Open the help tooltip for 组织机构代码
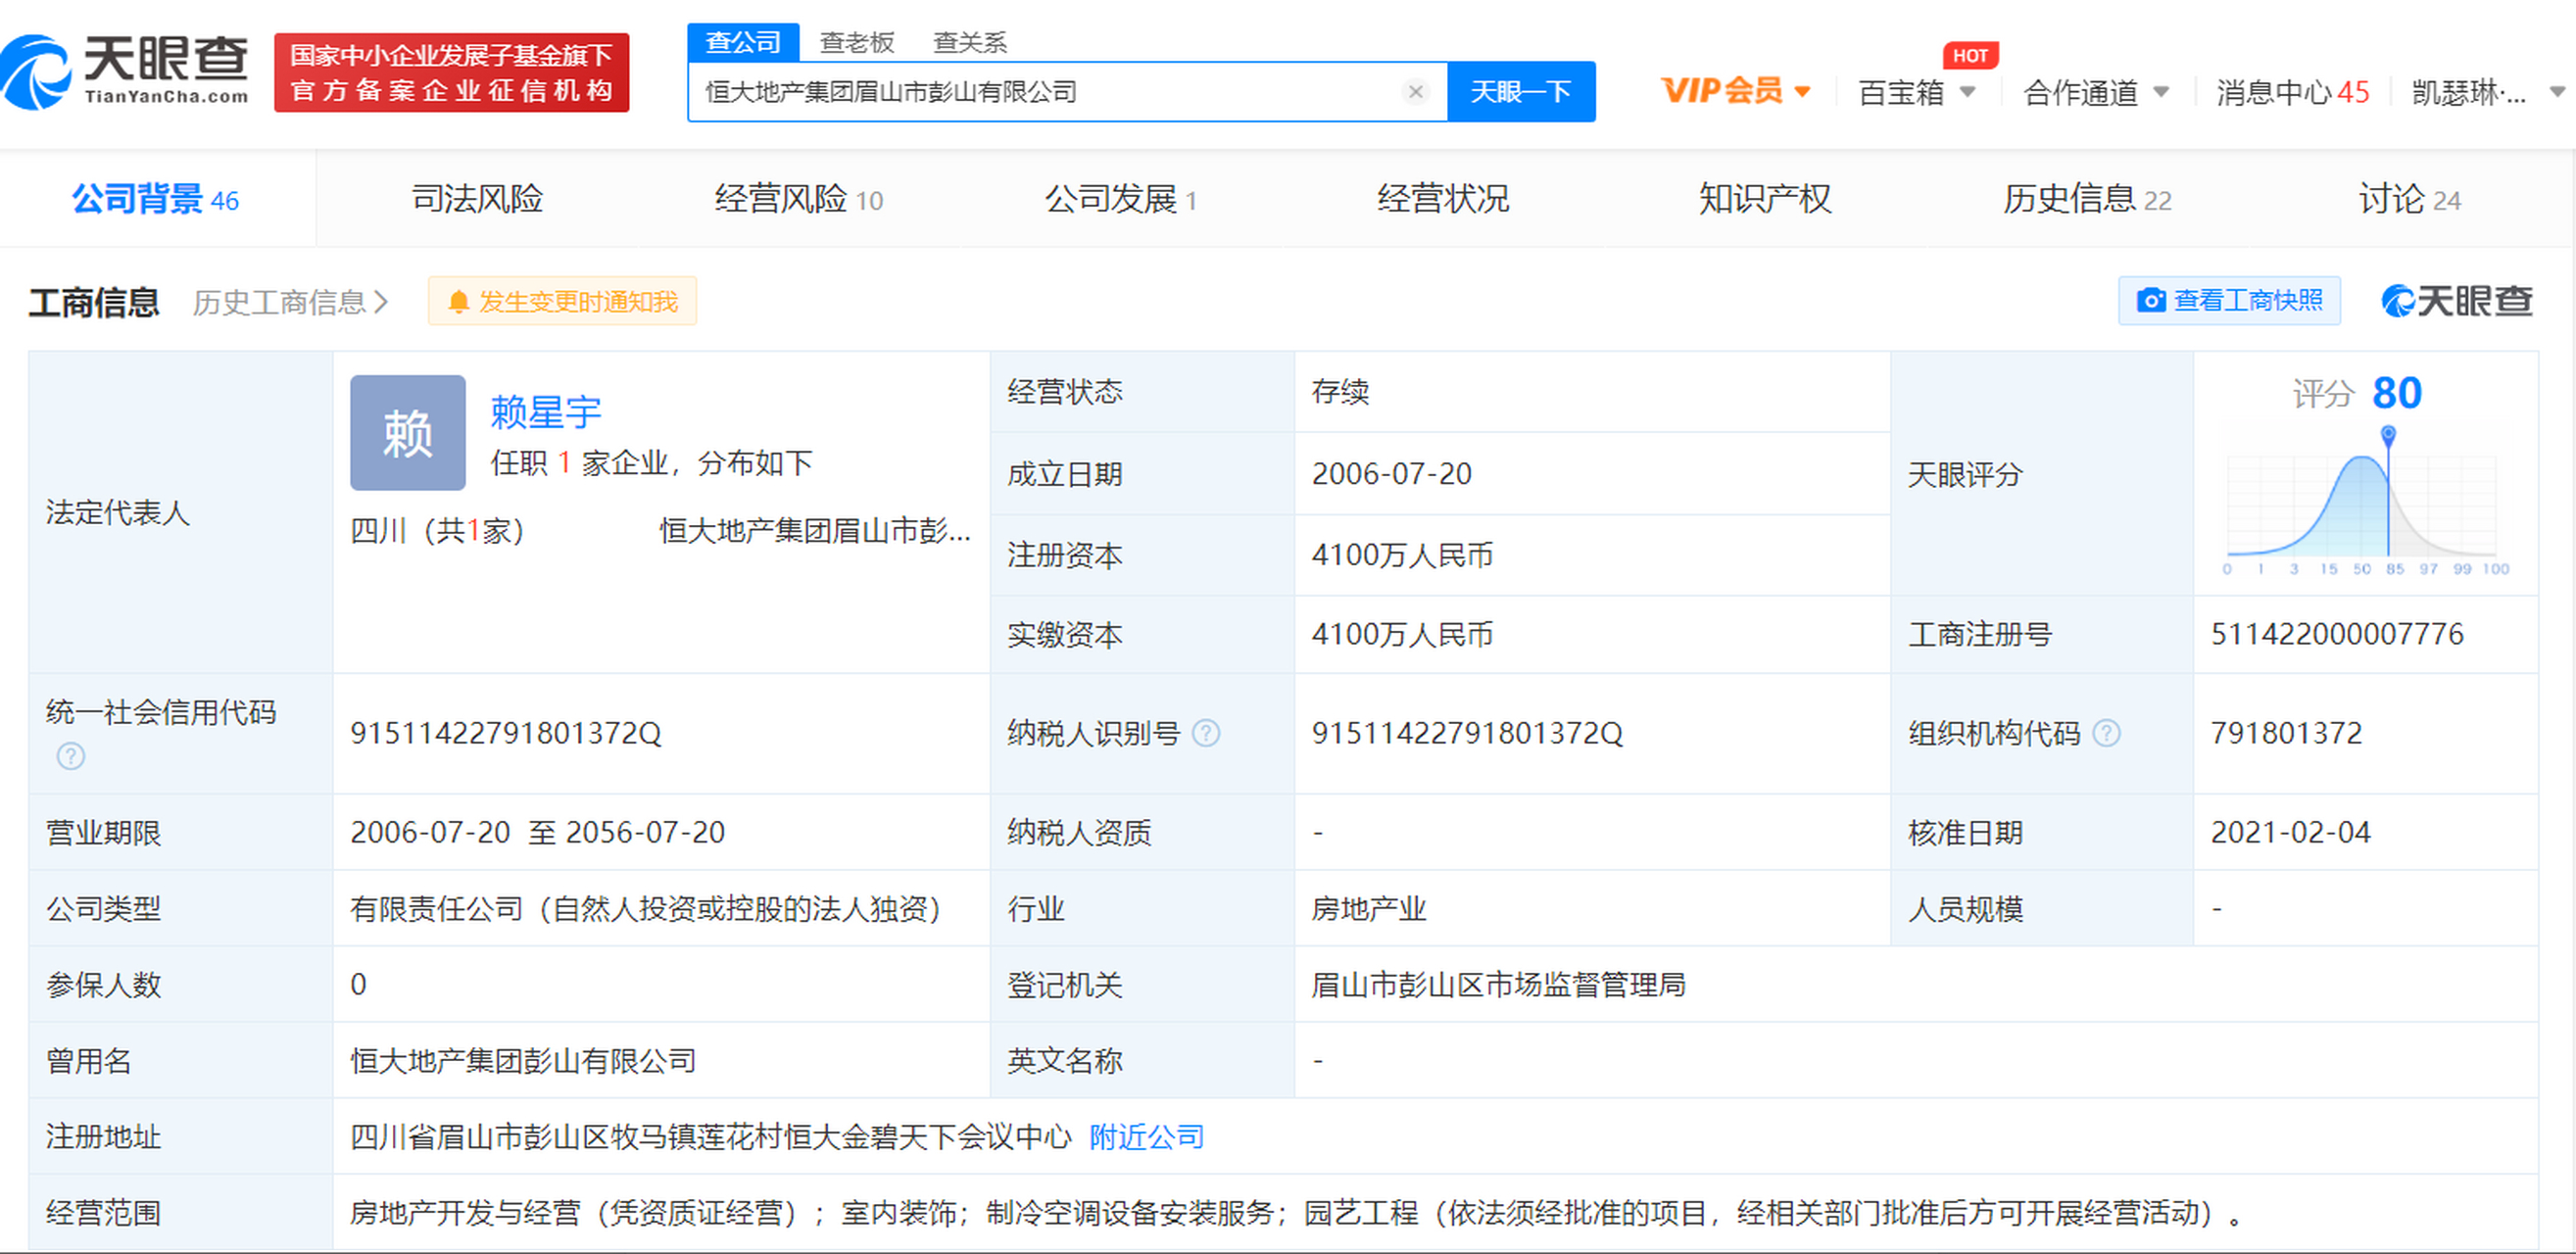 [2110, 733]
